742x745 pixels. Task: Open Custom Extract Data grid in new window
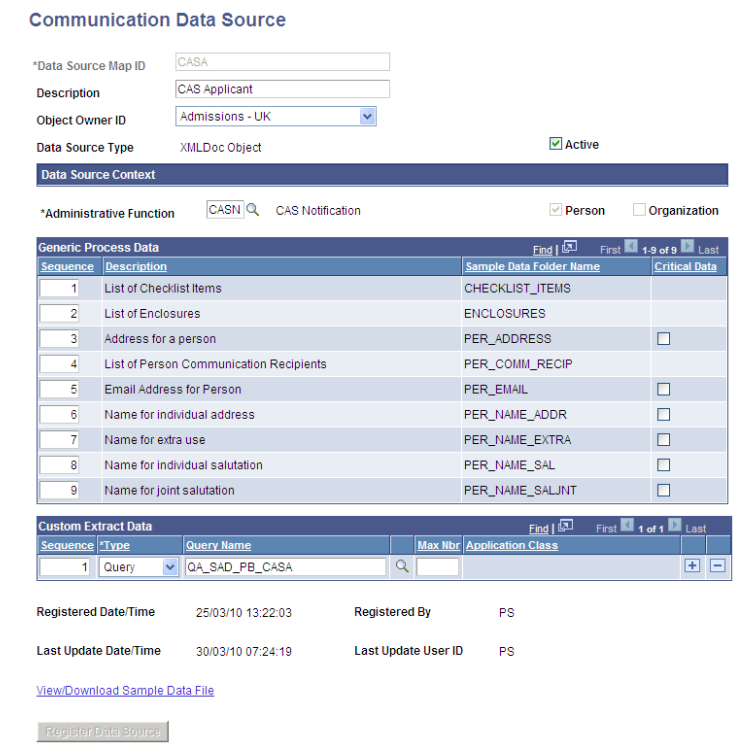(x=565, y=525)
